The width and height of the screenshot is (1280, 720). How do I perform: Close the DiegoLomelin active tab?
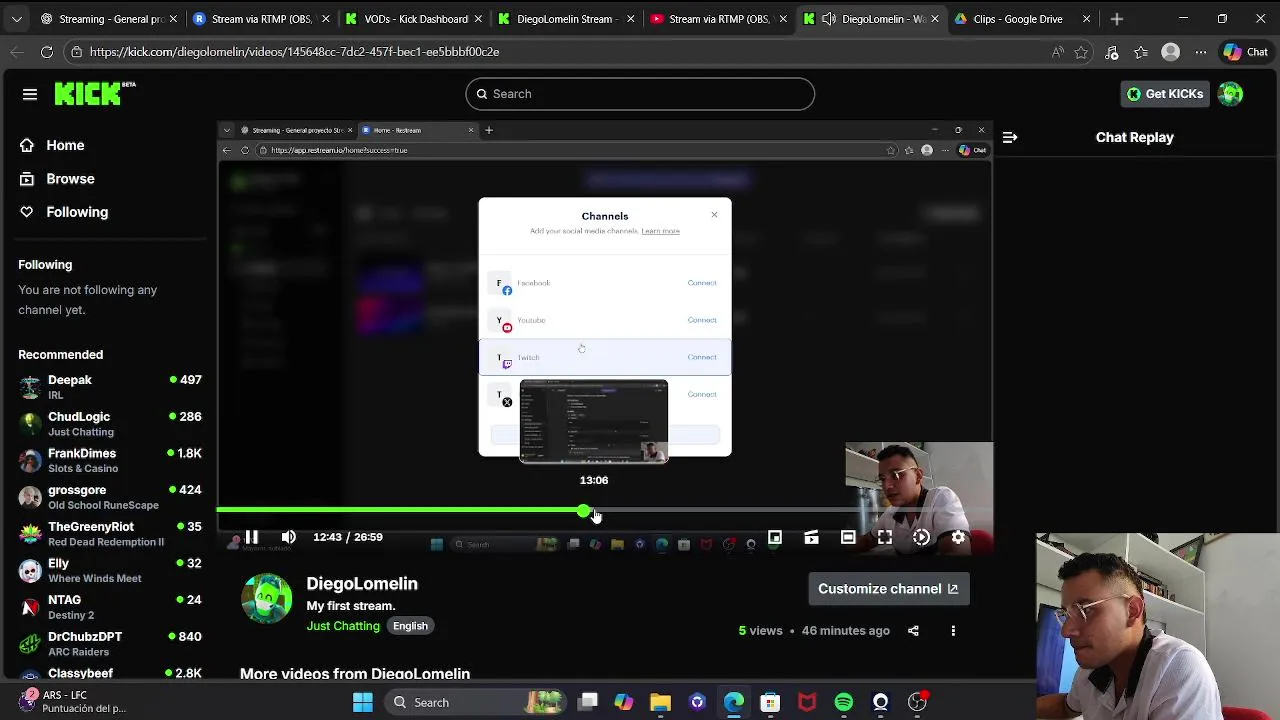click(x=935, y=18)
